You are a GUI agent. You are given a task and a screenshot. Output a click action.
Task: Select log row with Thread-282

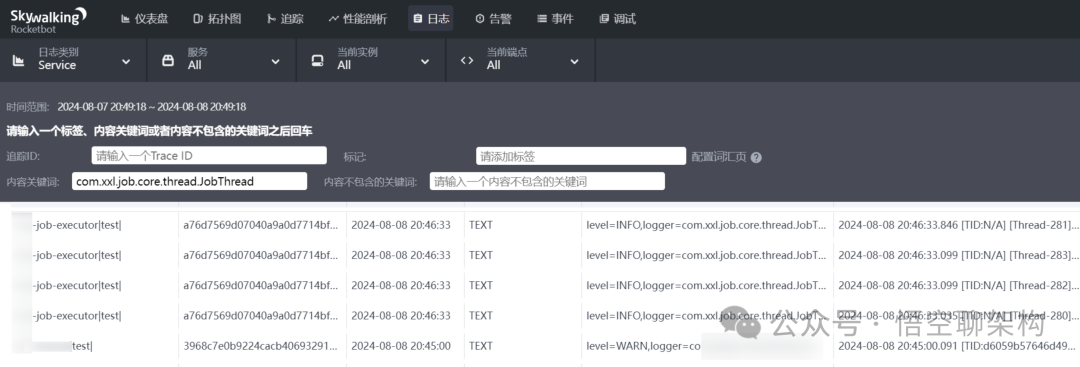pyautogui.click(x=540, y=285)
